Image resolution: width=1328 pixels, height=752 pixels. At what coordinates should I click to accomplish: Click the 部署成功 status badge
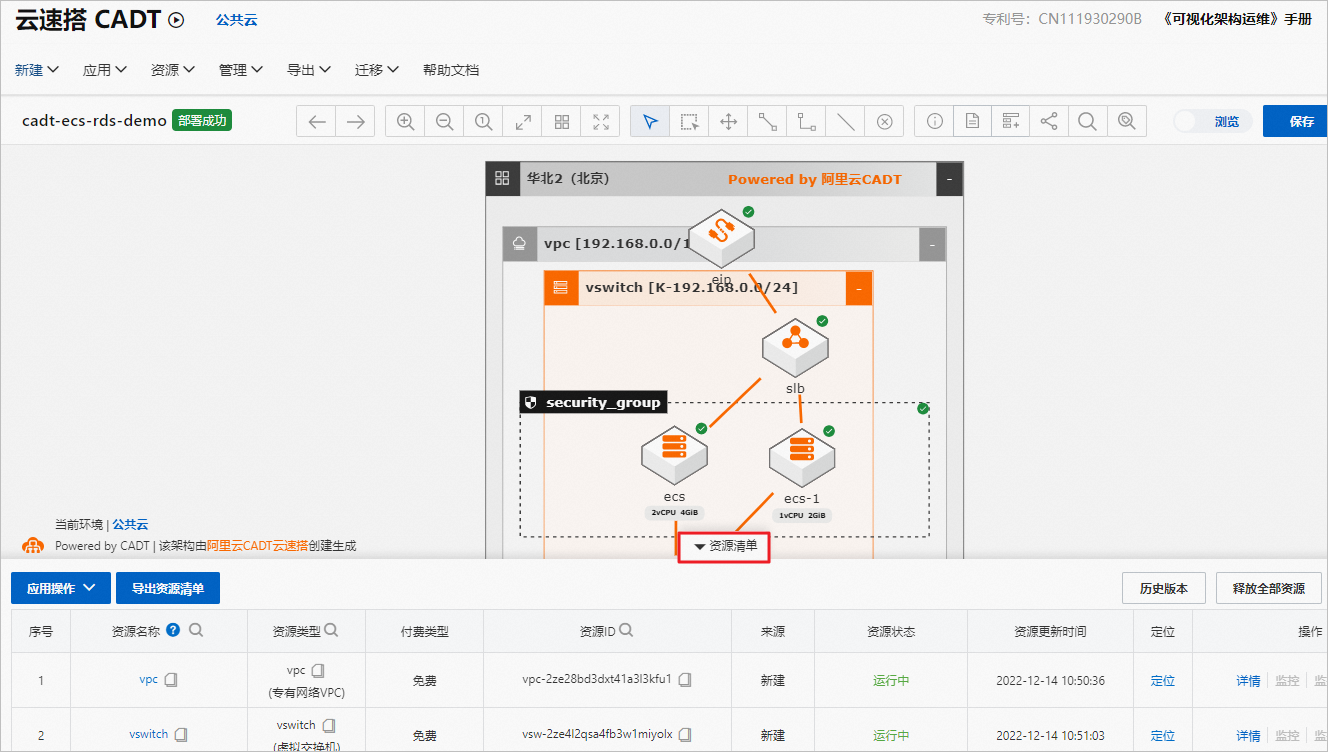[203, 121]
